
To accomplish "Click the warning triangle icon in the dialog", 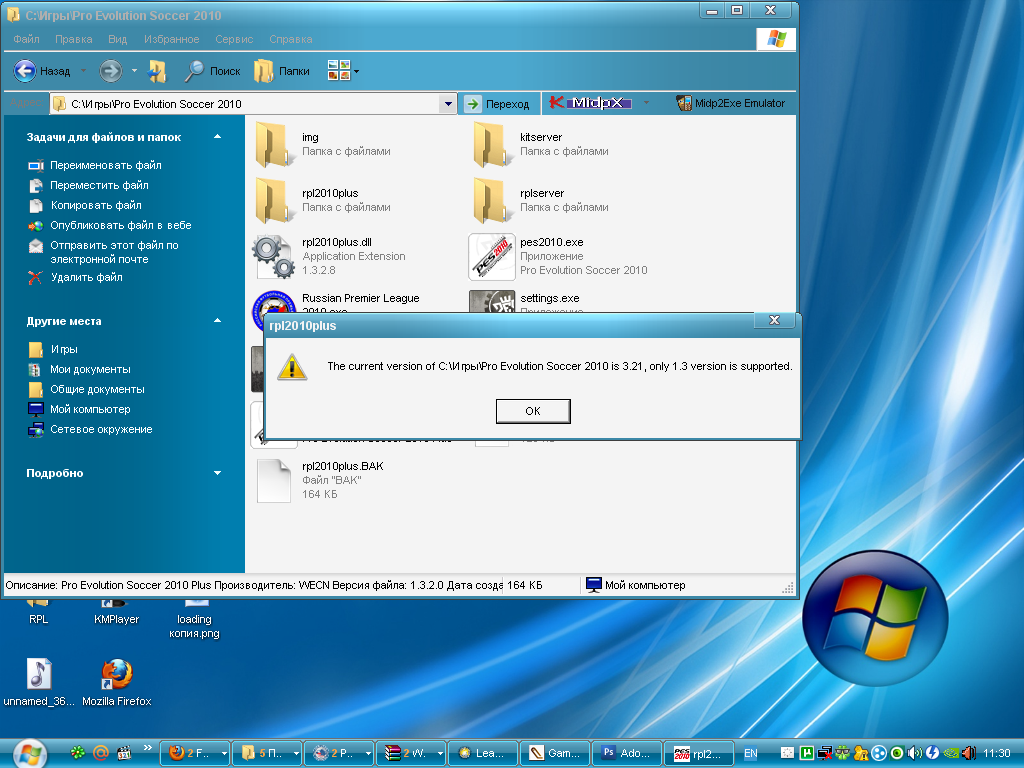I will point(292,366).
